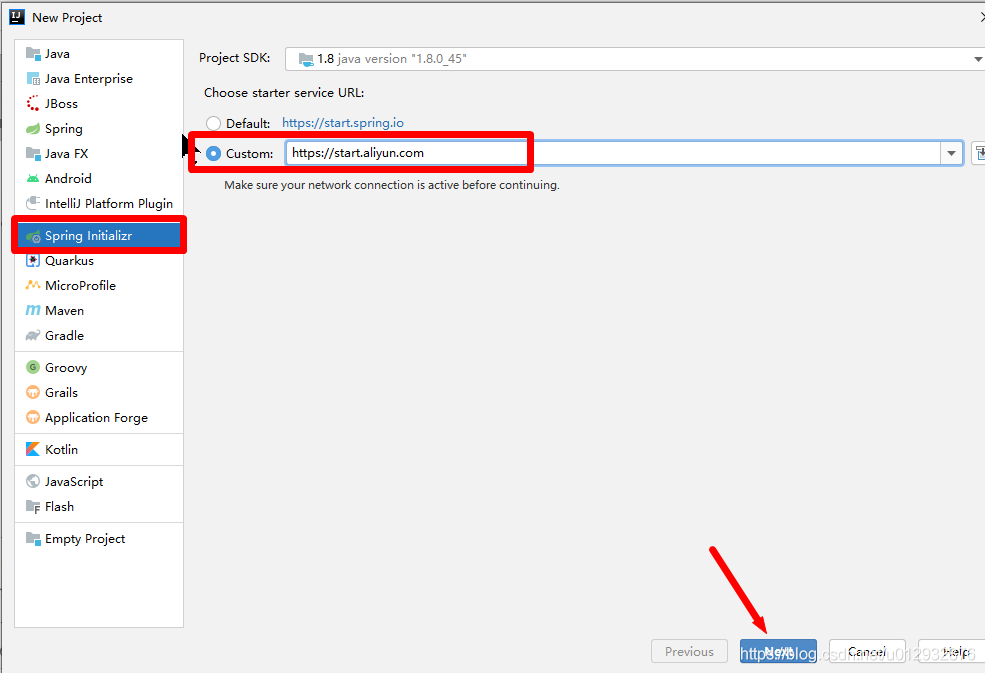Click the IntelliJ Platform Plugin icon

[x=33, y=204]
